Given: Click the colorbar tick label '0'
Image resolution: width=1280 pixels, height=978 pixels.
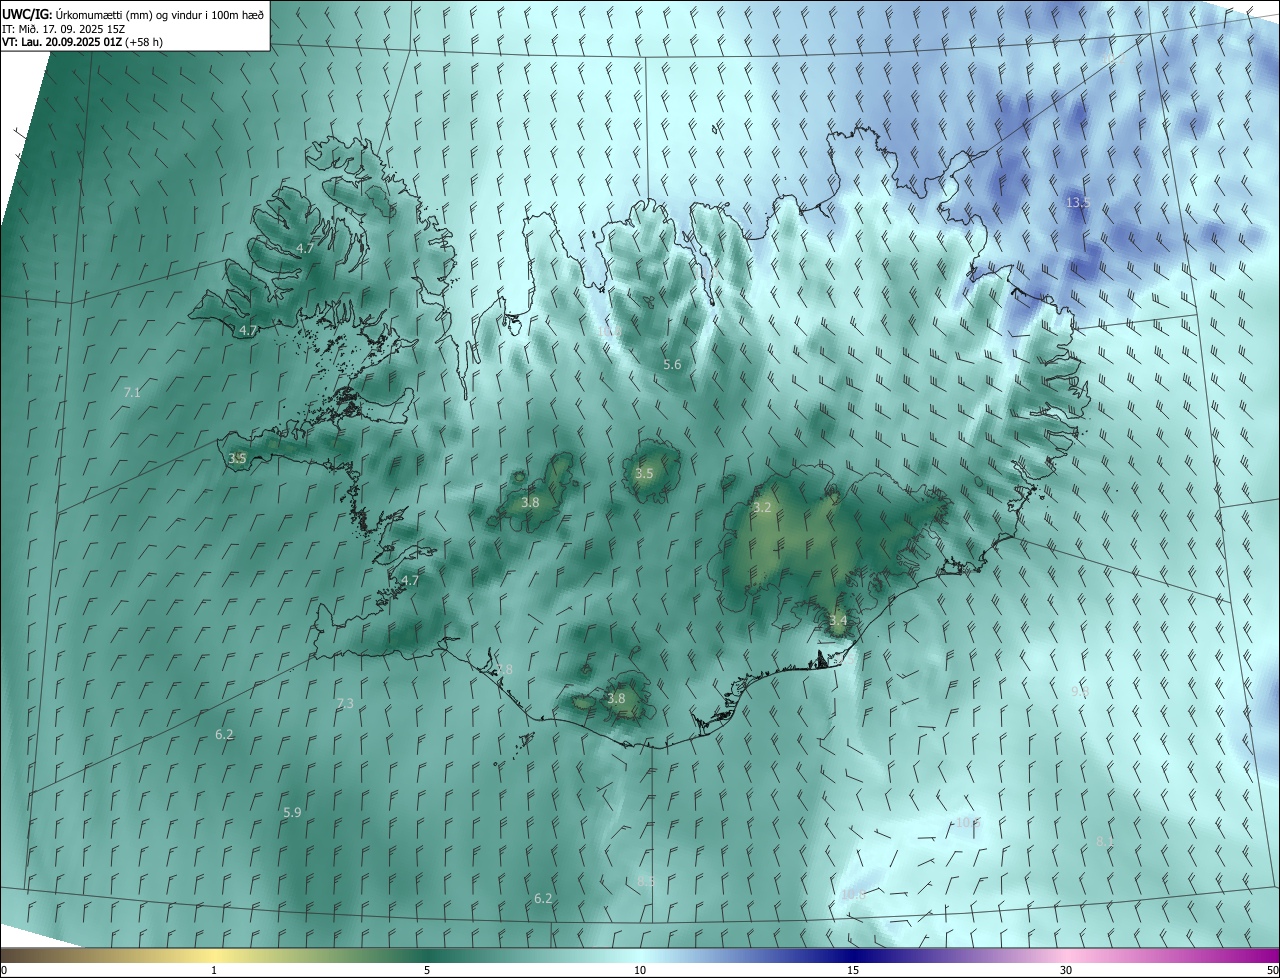Looking at the screenshot, I should [x=3, y=971].
